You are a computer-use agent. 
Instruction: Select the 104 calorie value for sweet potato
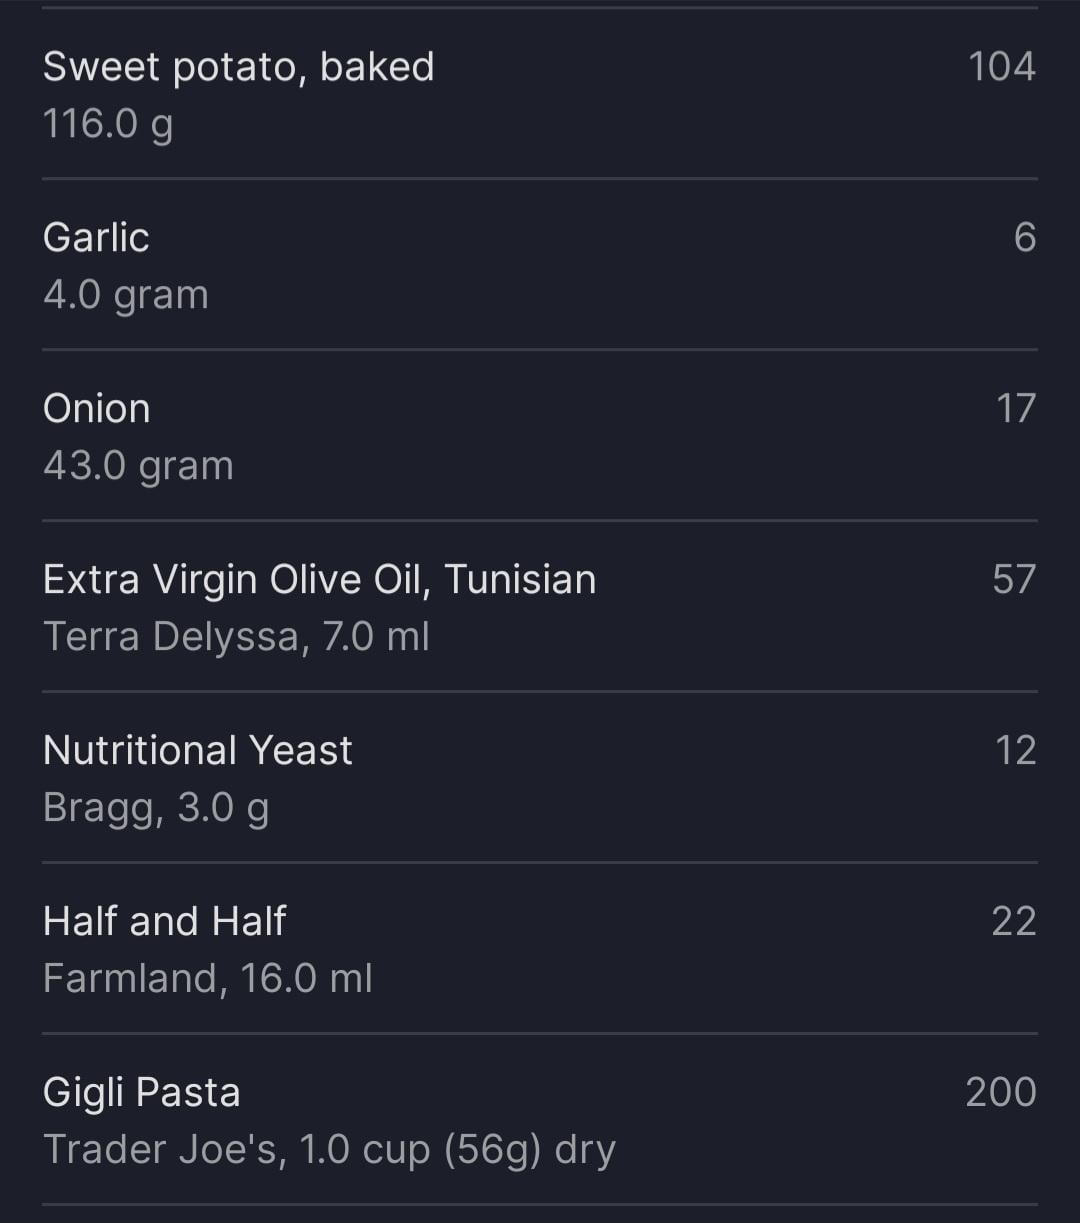coord(1001,67)
